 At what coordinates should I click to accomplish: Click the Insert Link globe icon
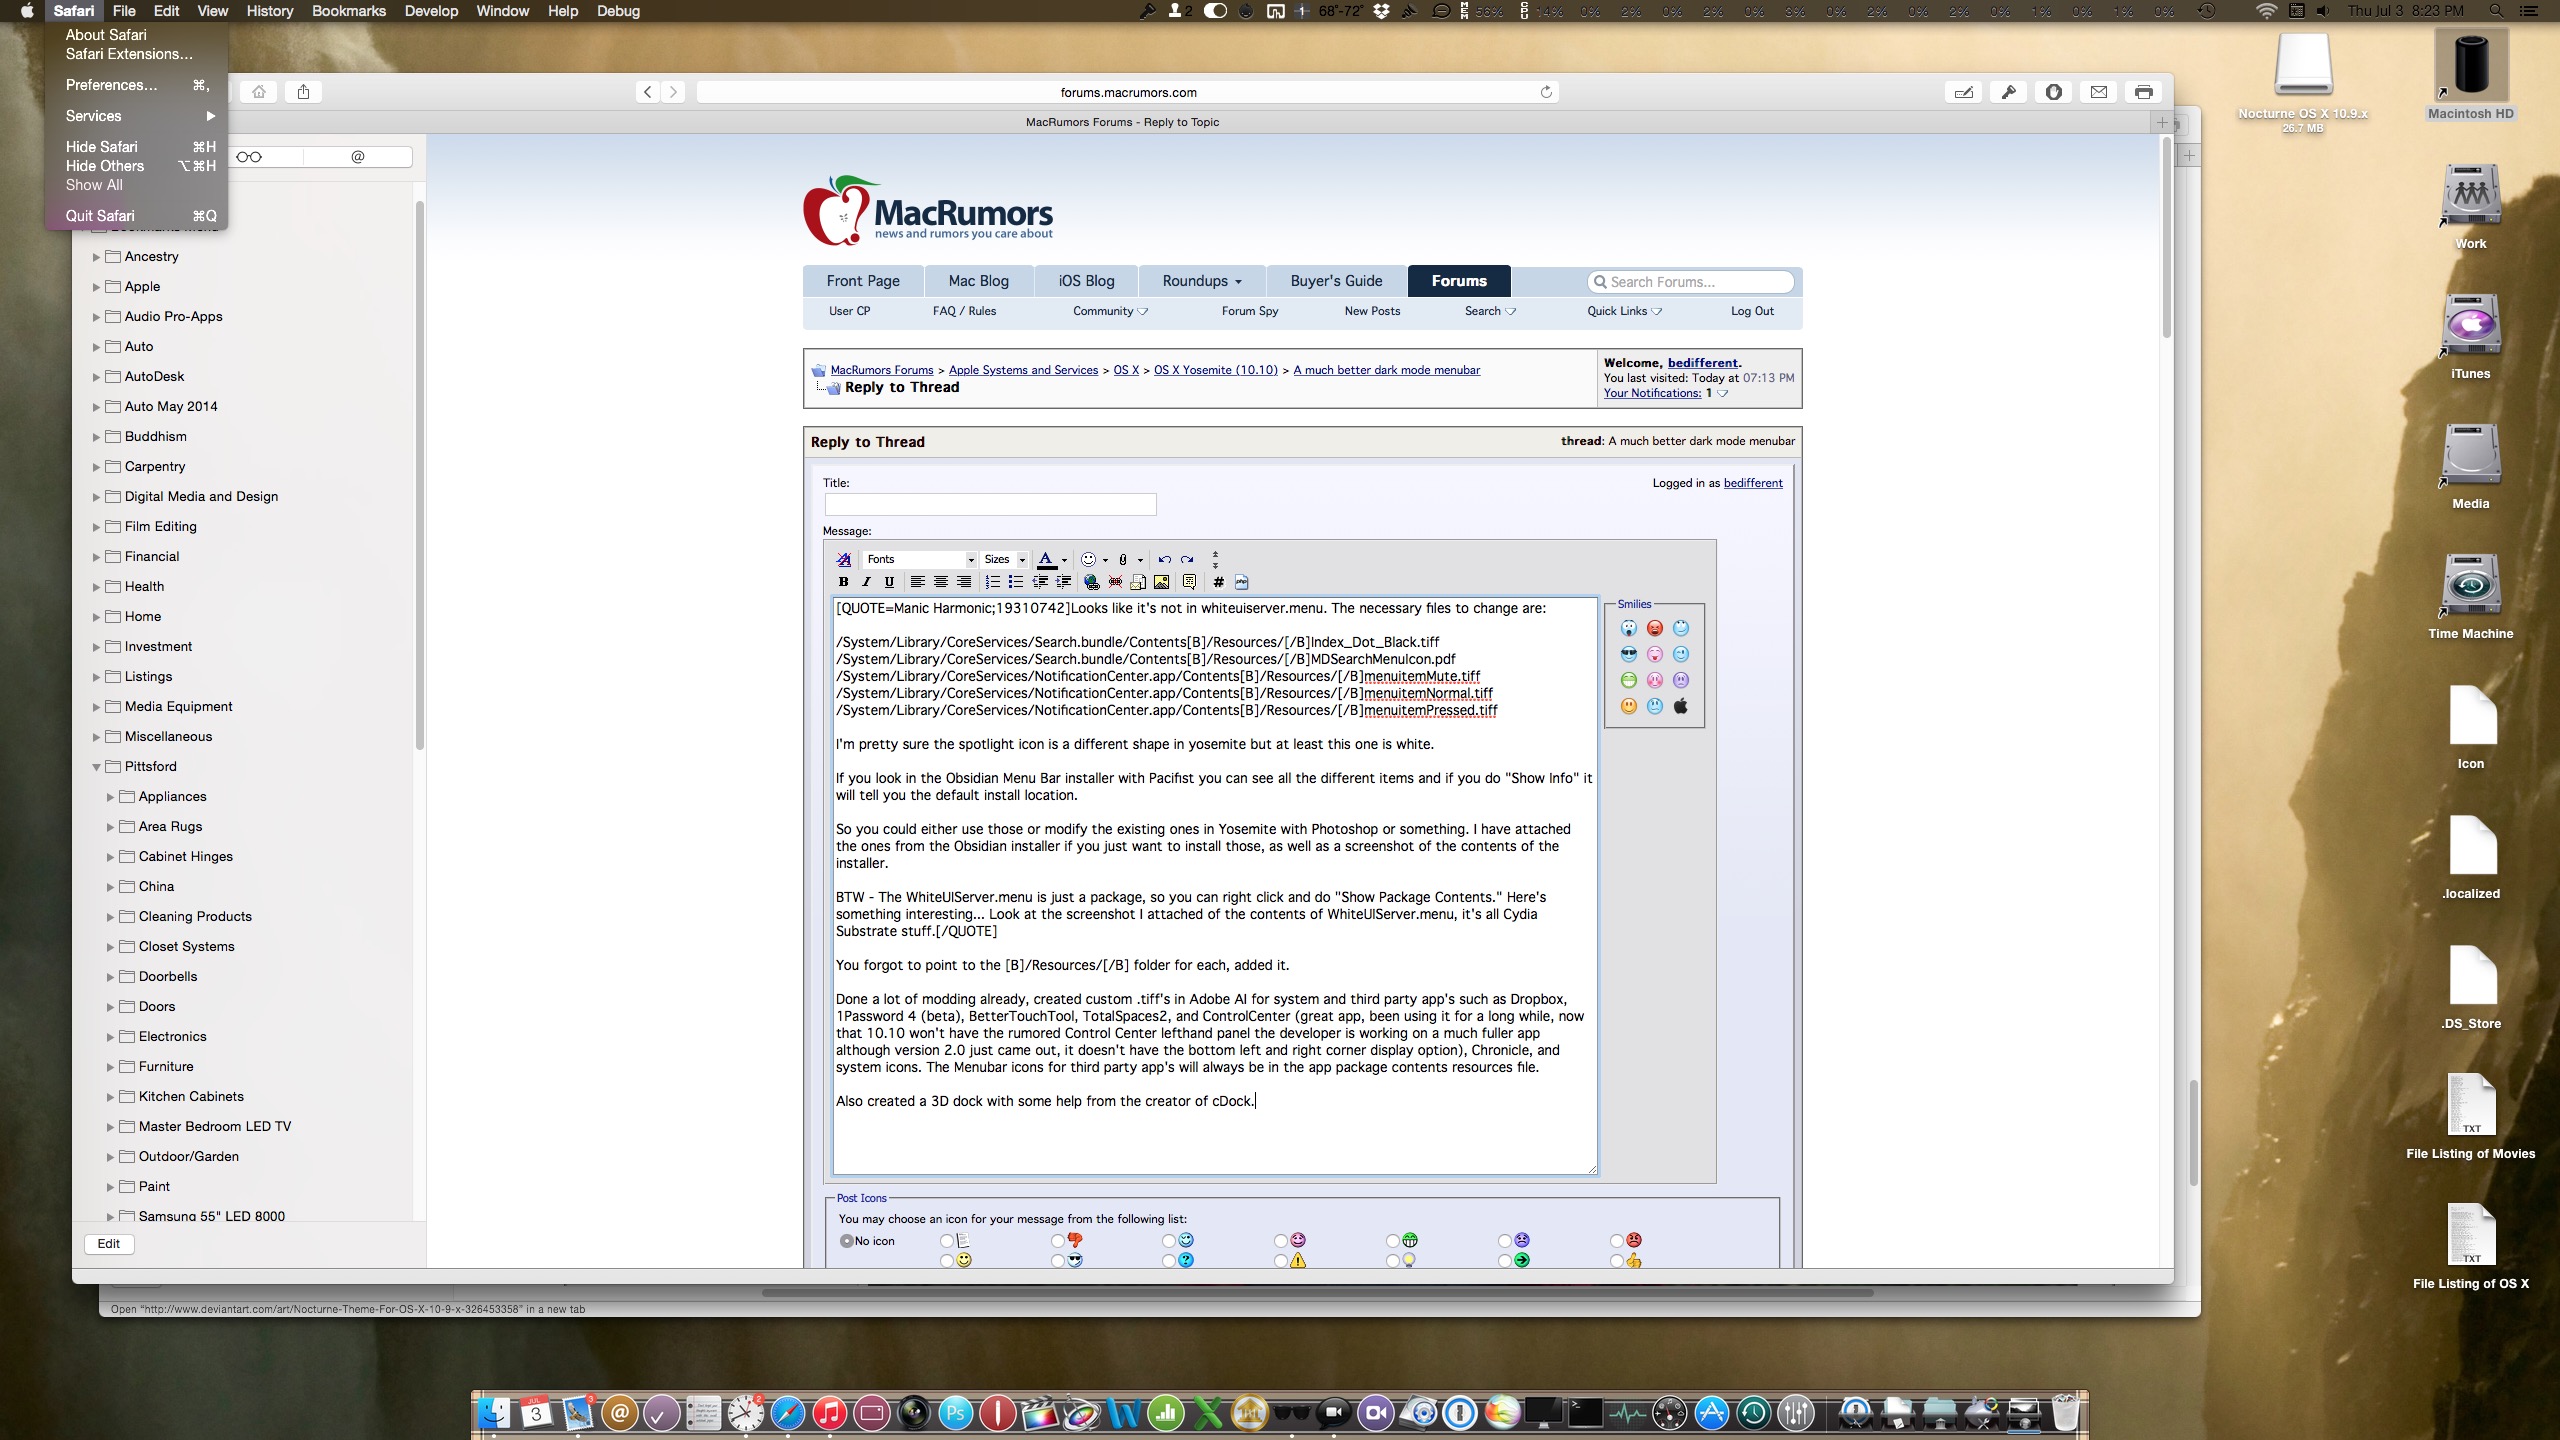1091,582
